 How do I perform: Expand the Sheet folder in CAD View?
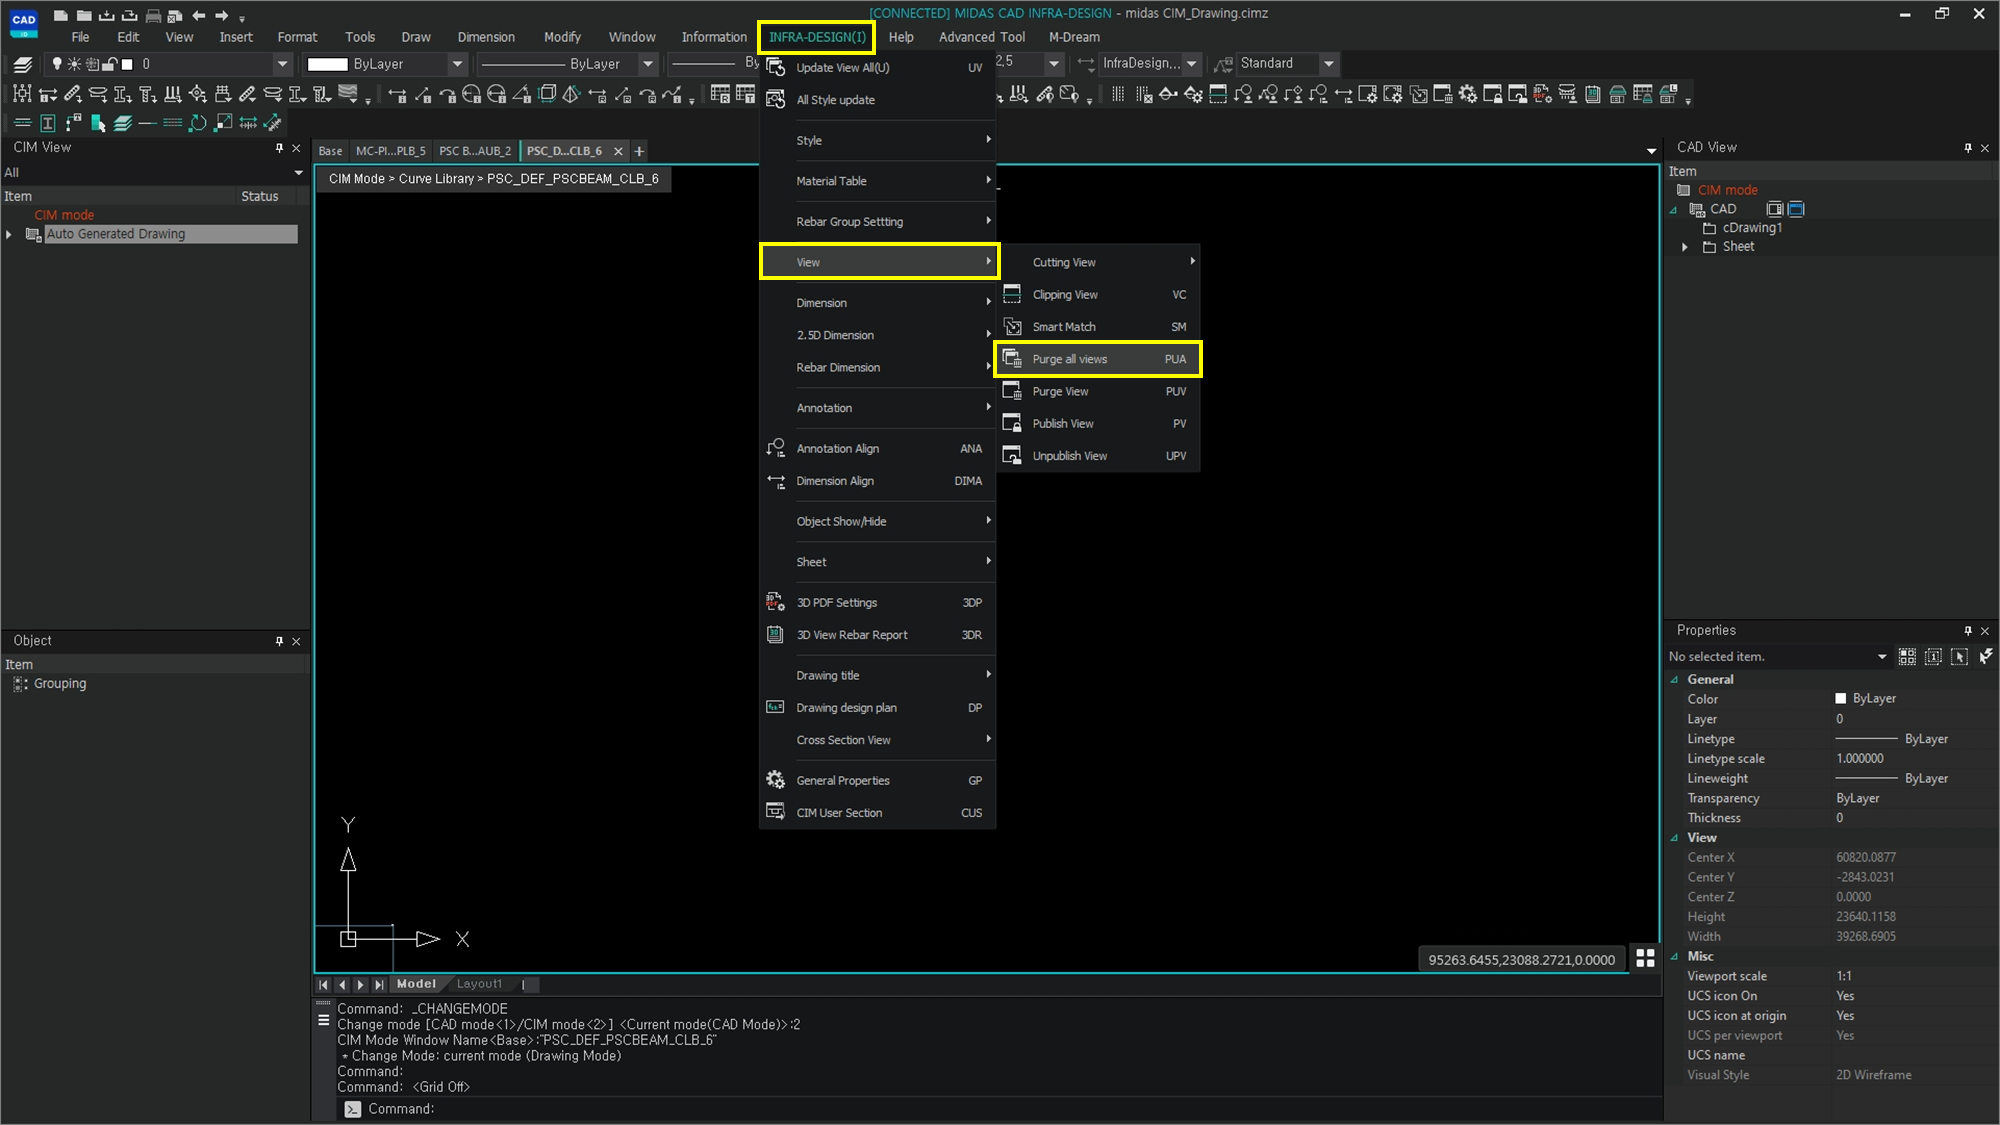pyautogui.click(x=1685, y=247)
